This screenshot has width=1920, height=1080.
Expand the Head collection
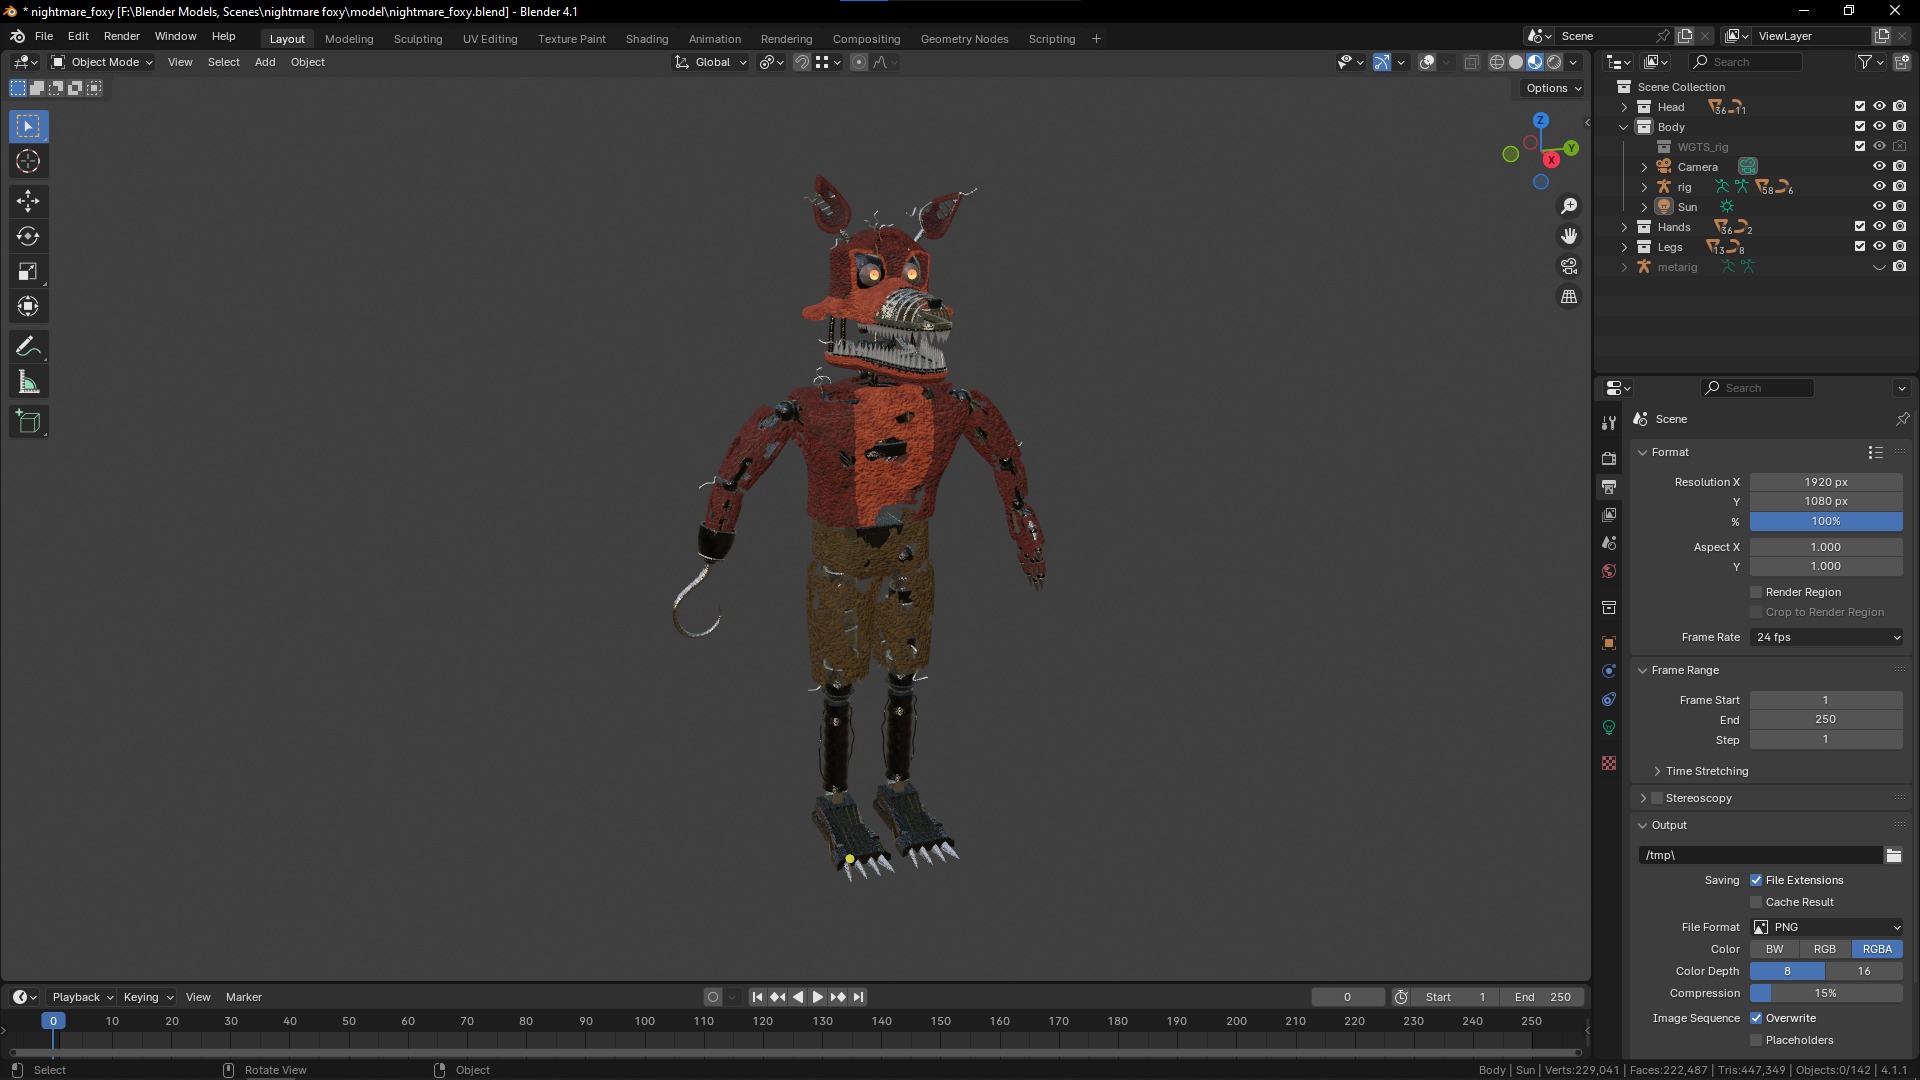1624,107
